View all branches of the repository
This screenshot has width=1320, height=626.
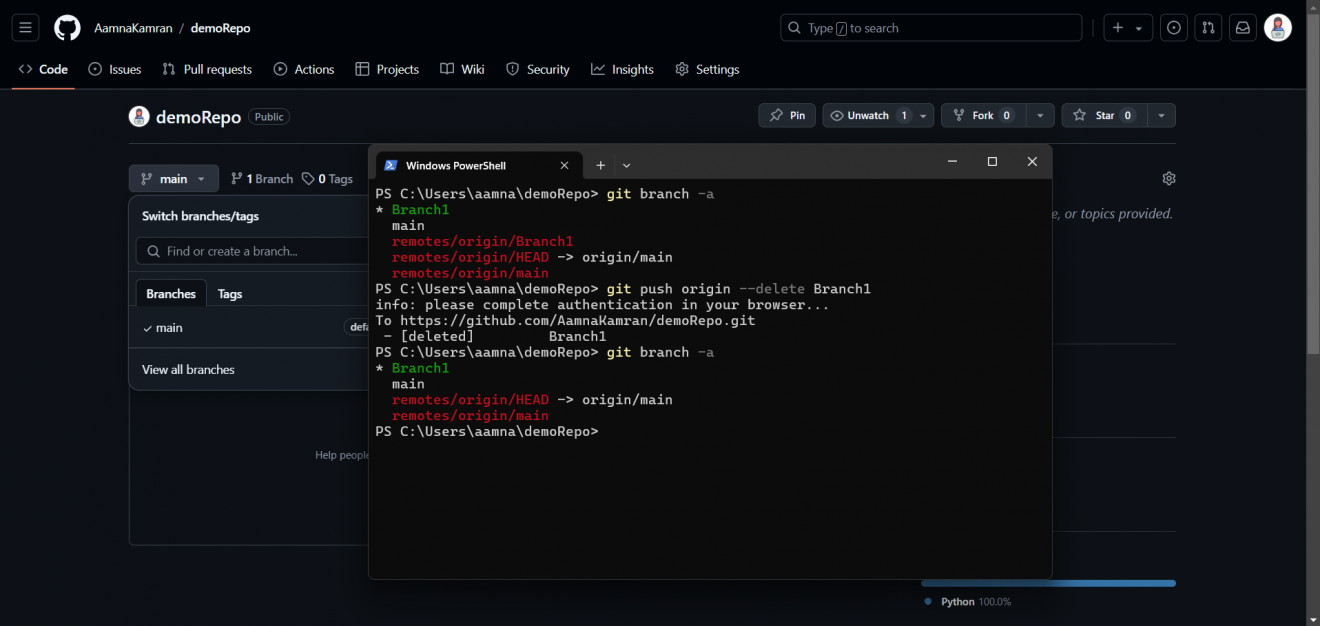click(188, 369)
